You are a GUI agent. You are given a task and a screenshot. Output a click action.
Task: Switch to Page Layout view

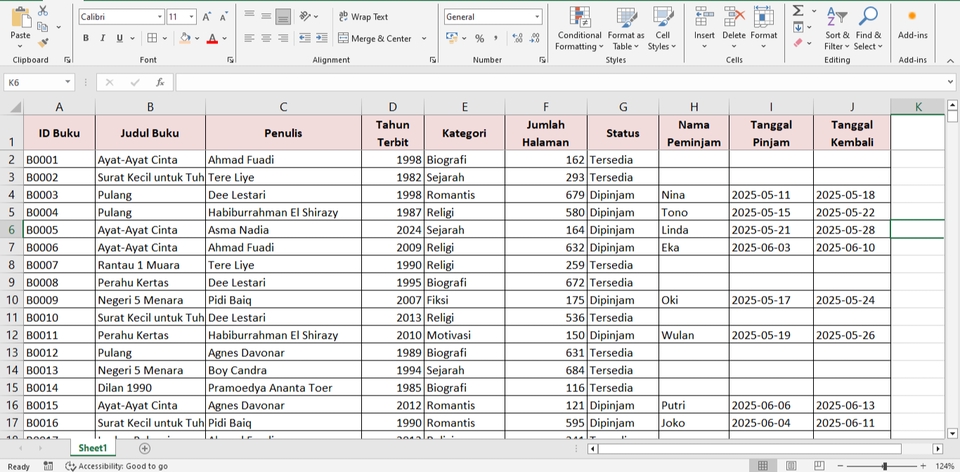point(791,466)
